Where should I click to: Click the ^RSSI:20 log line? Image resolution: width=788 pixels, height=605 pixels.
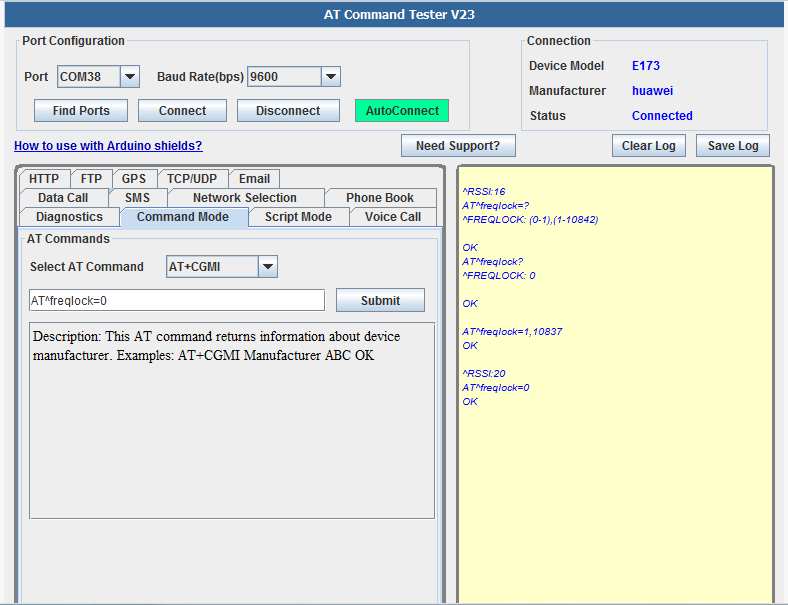click(x=484, y=374)
